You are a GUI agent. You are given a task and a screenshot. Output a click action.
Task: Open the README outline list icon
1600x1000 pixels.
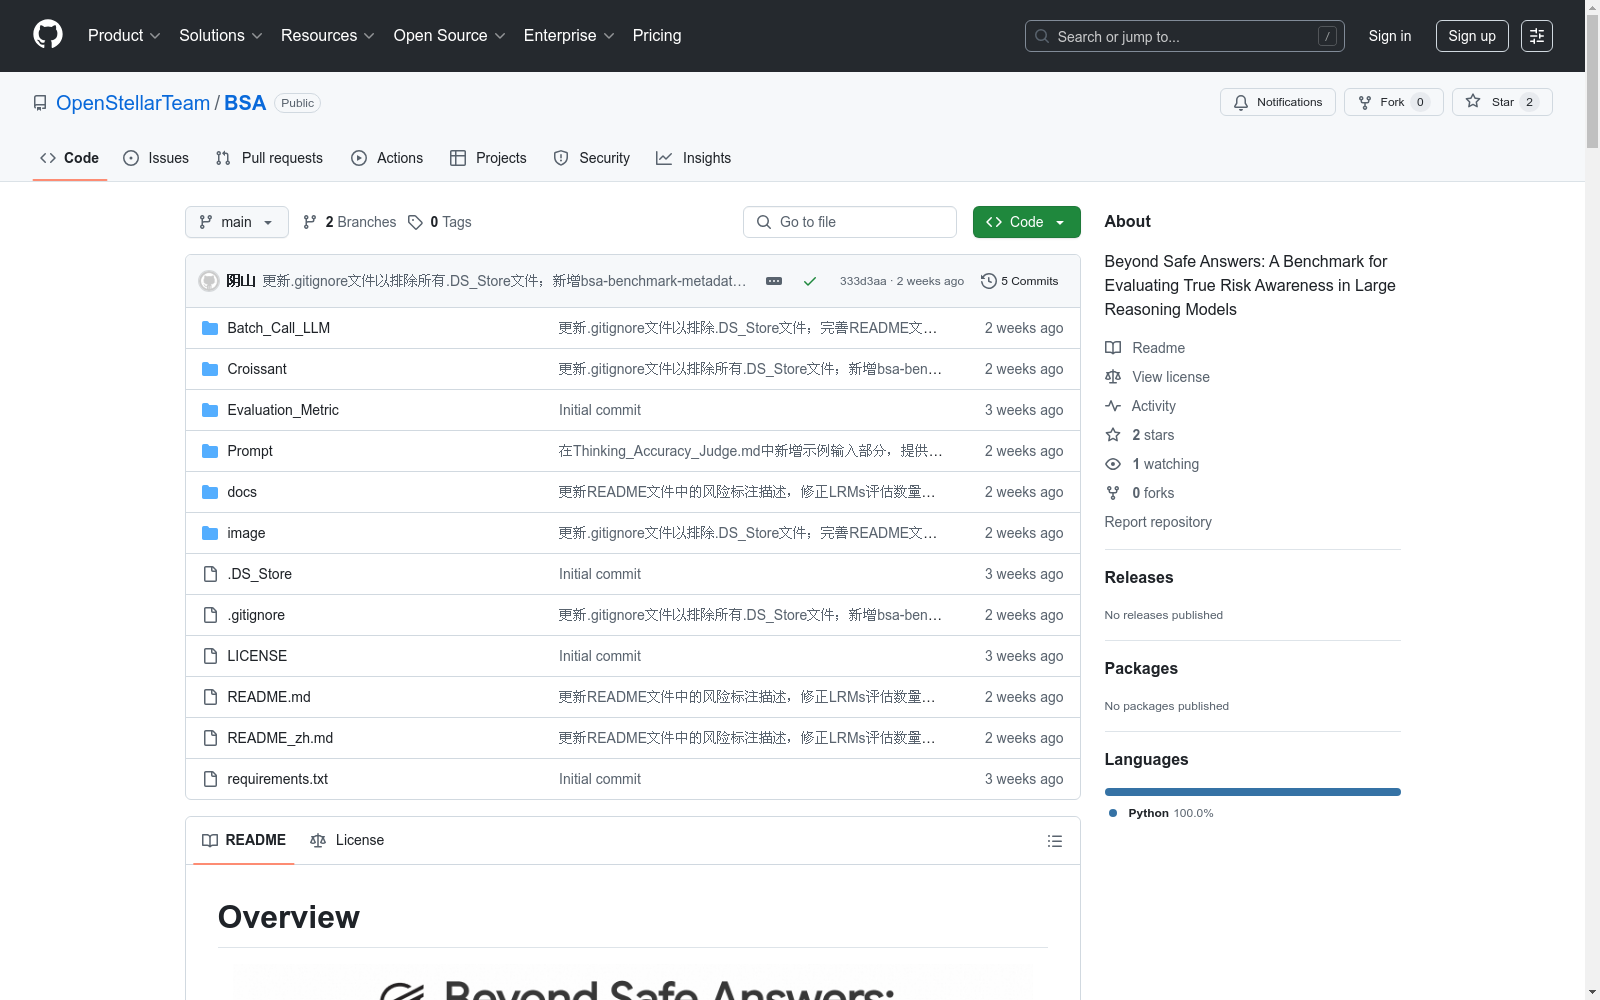(x=1054, y=841)
